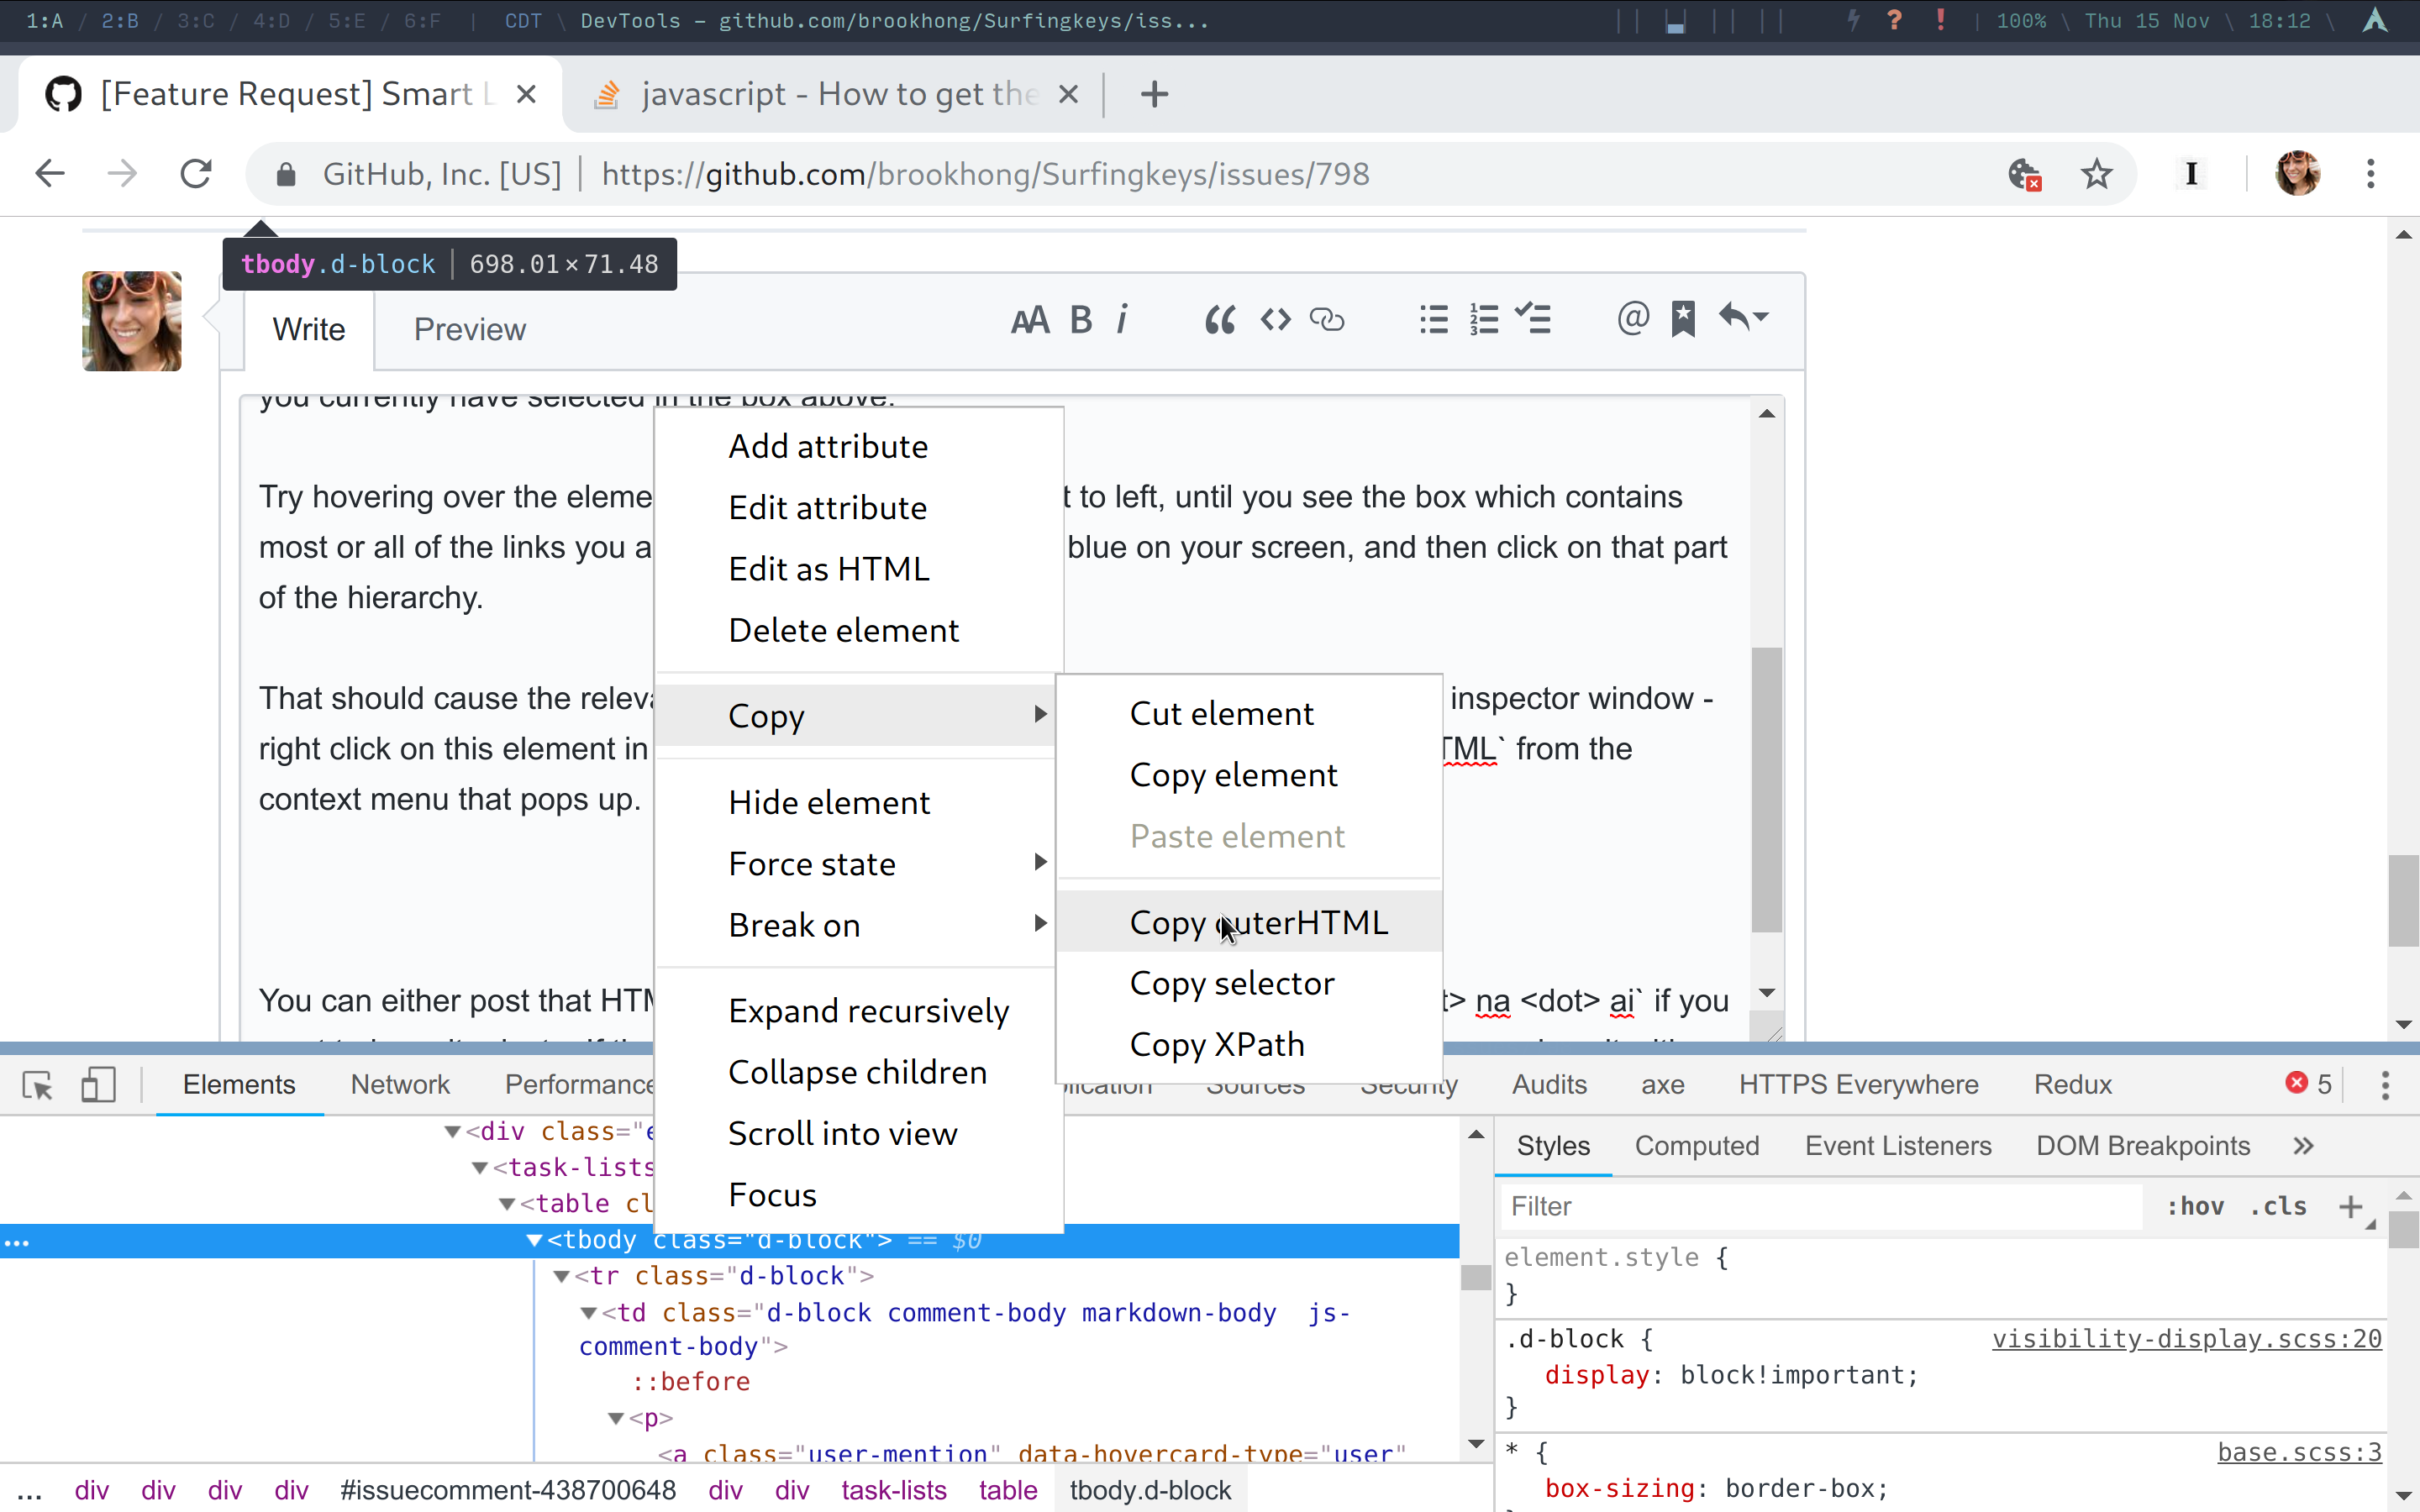Toggle :hov pseudo-class states in Styles
This screenshot has height=1512, width=2420.
pos(2196,1206)
